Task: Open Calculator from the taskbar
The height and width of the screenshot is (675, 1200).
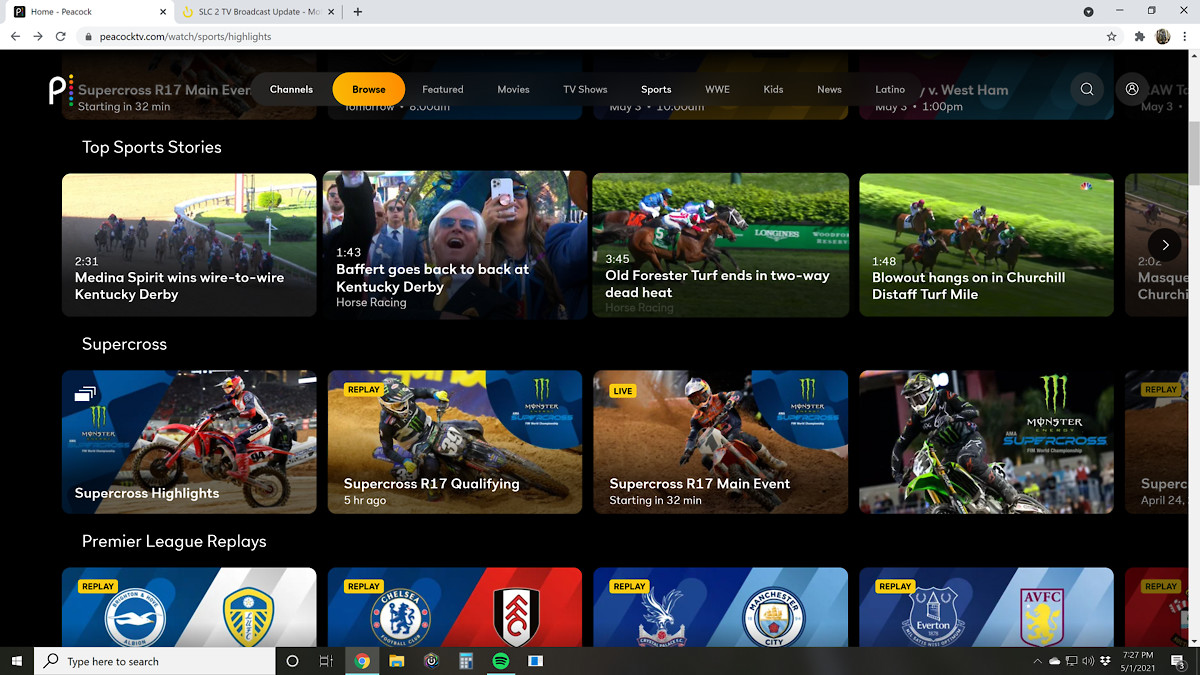Action: click(x=466, y=661)
